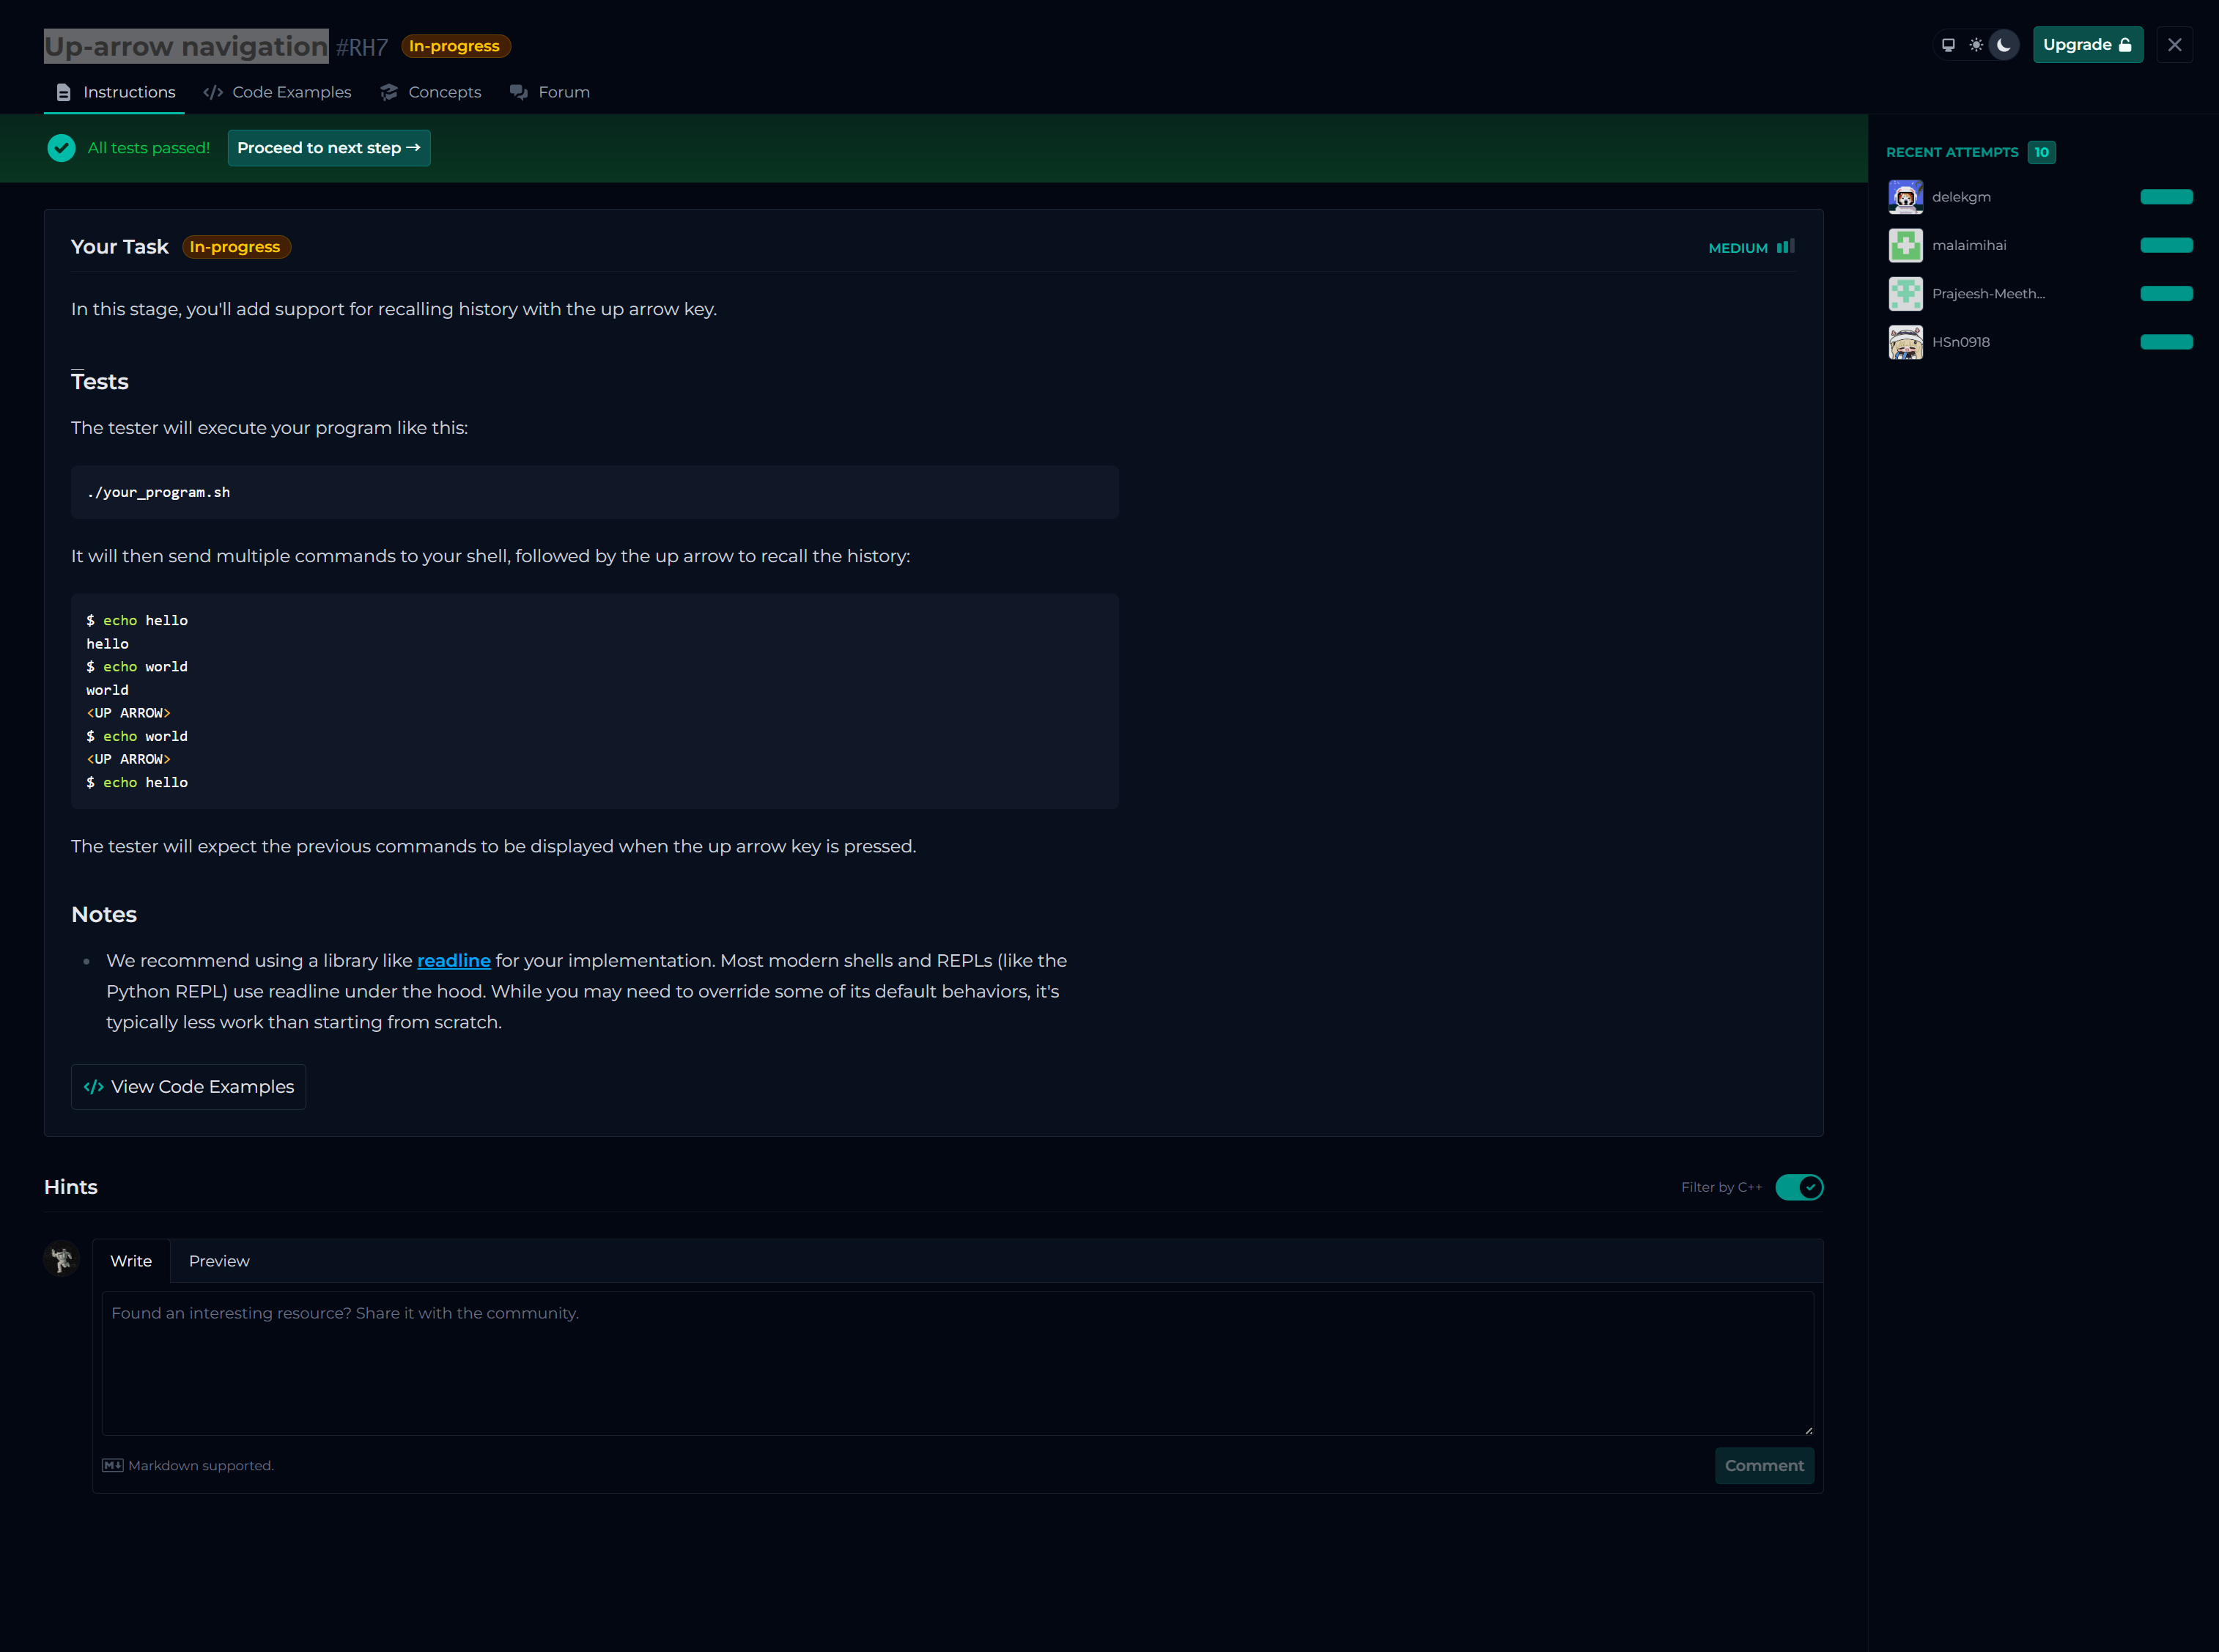Switch to the Concepts tab
The image size is (2219, 1652).
(431, 92)
